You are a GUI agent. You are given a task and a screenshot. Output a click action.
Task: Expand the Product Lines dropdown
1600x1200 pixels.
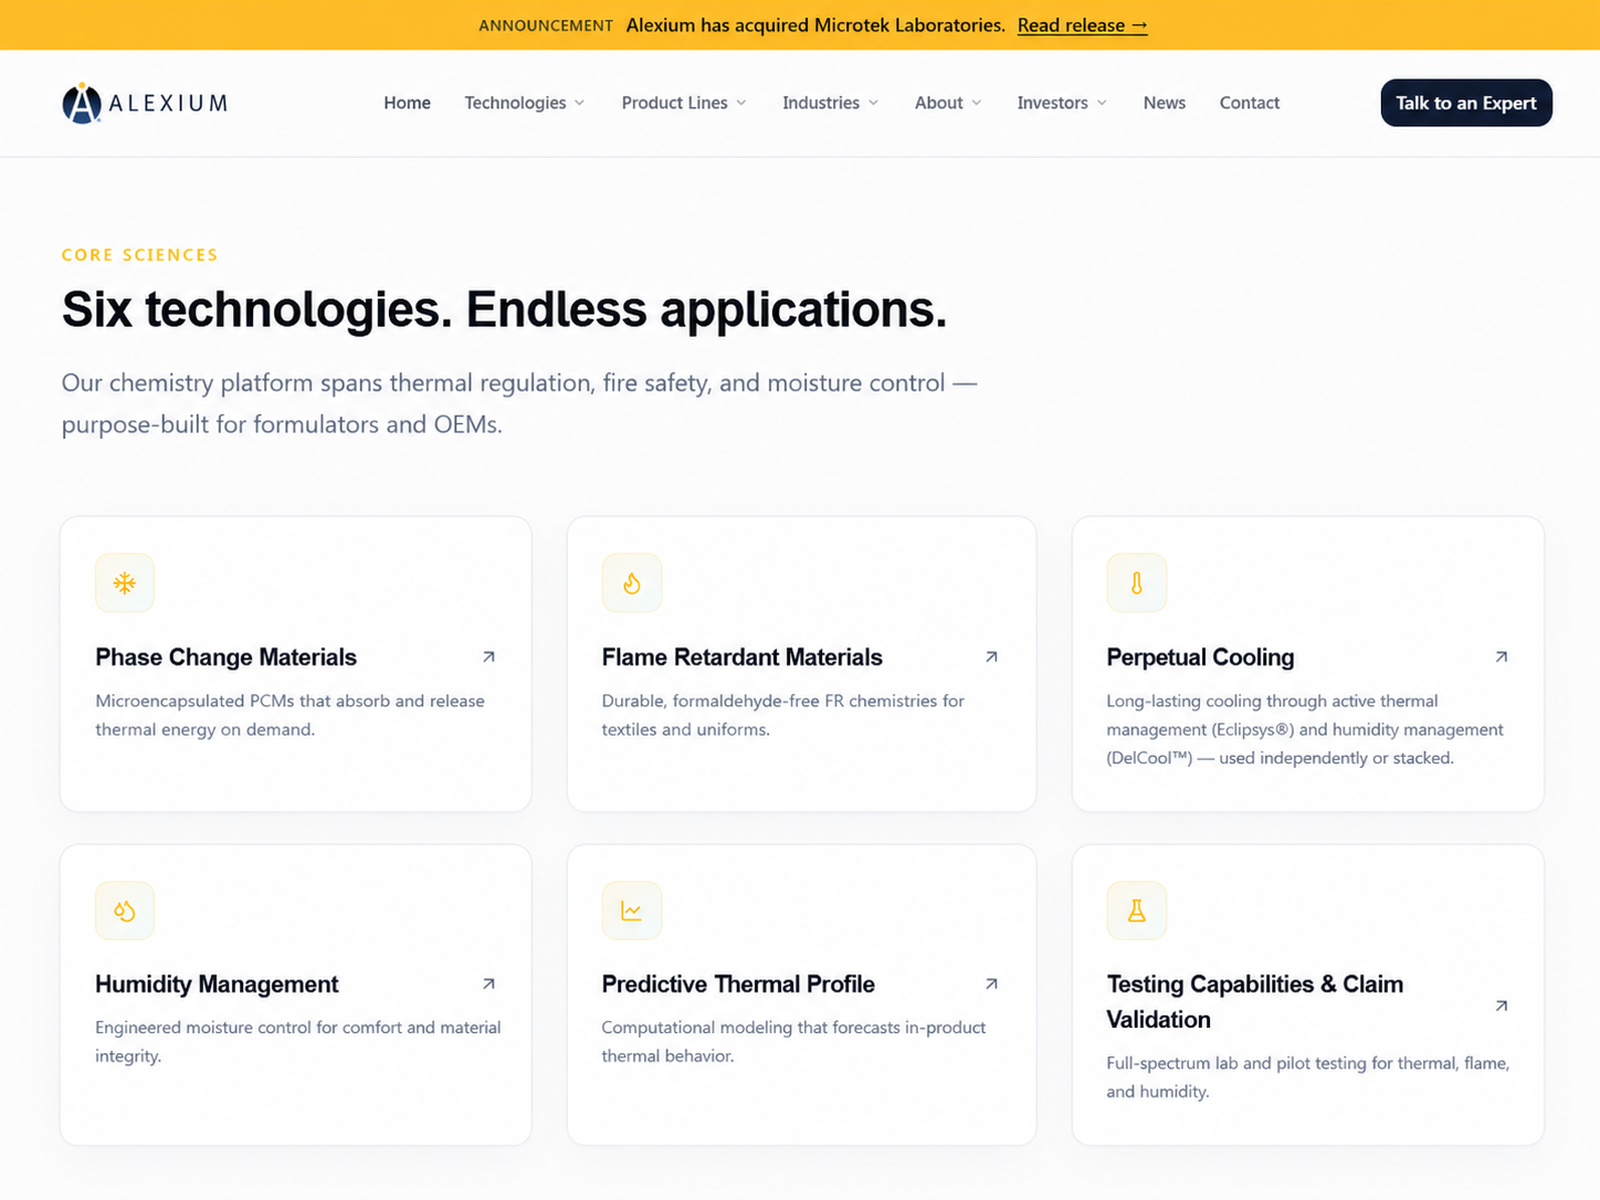coord(684,103)
